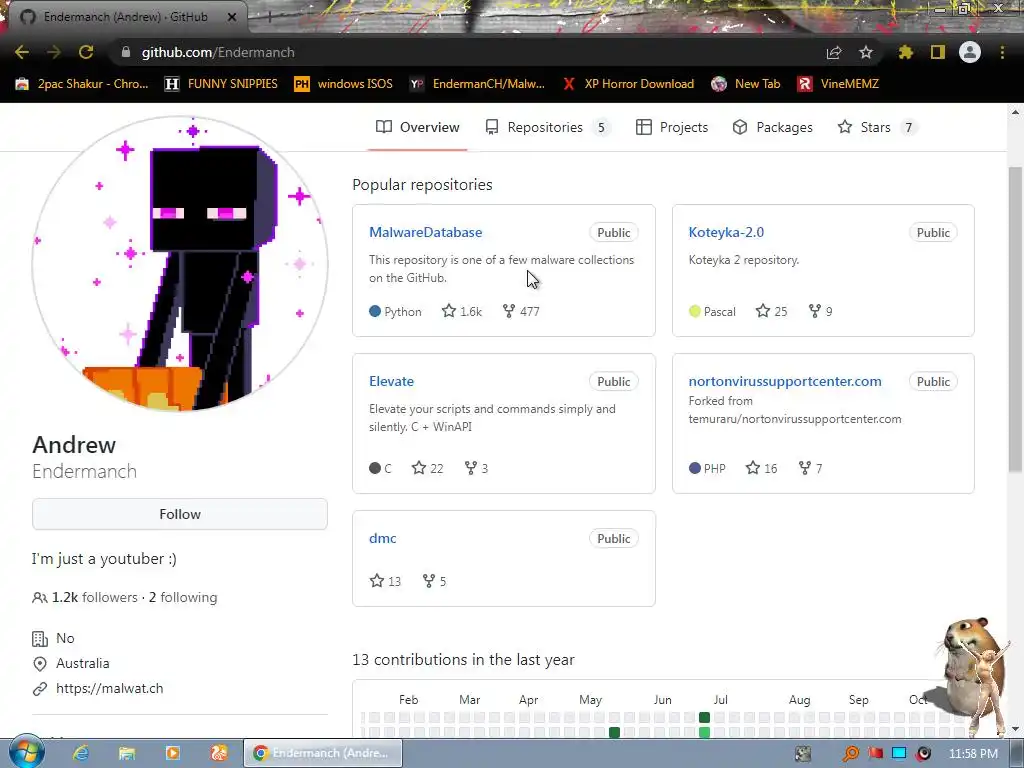View Koteyka-2.0 25 stargazers

tap(771, 312)
